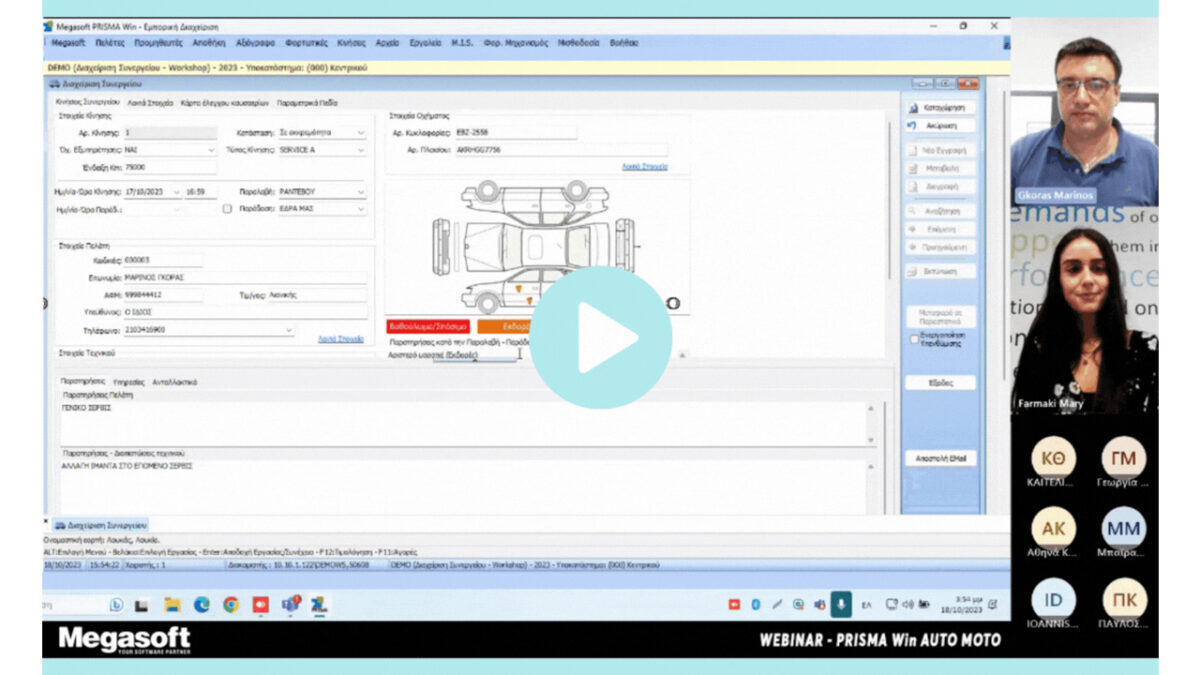Click the technician observations text area
Viewport: 1200px width, 675px height.
[464, 487]
